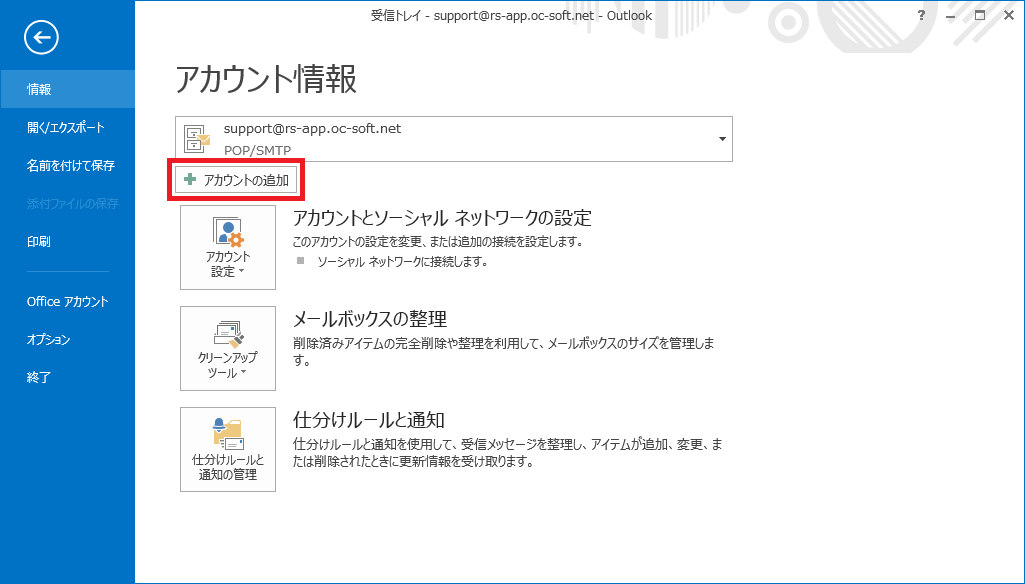
Task: Click the account mailbox icon beside support@rs-app.oc-soft.net
Action: point(198,139)
